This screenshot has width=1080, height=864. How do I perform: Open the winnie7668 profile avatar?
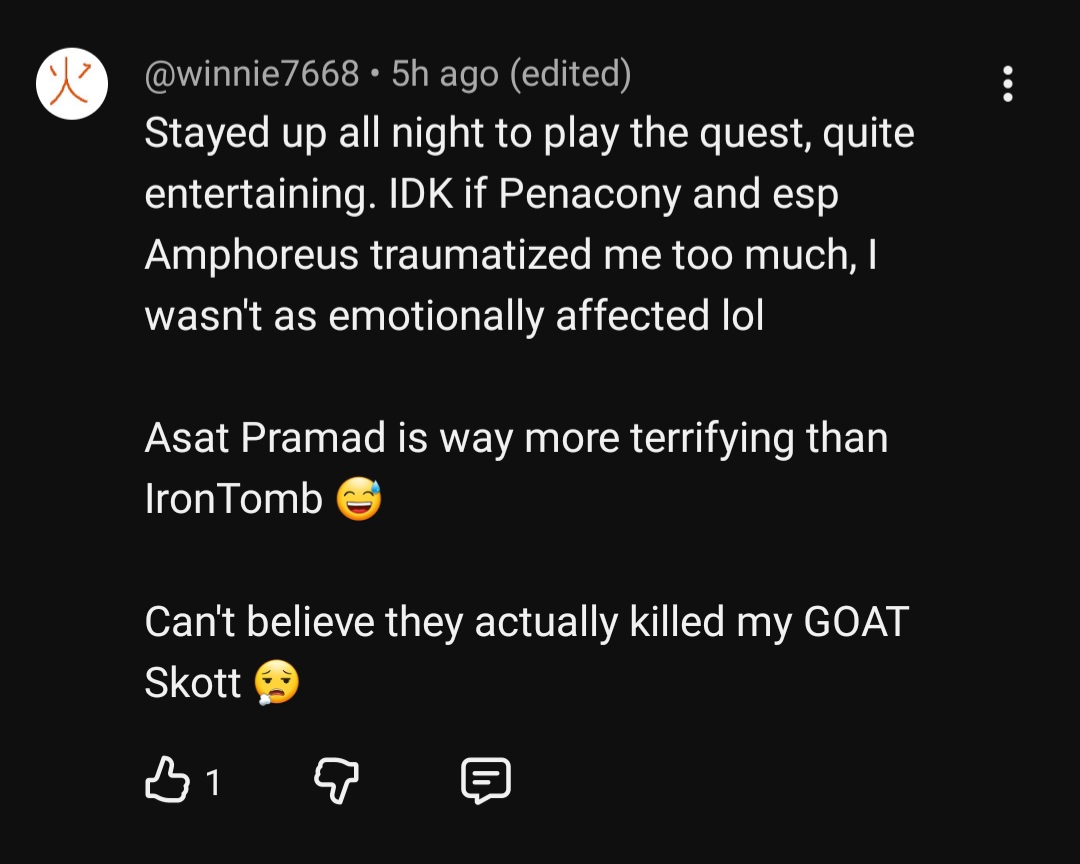(x=72, y=83)
